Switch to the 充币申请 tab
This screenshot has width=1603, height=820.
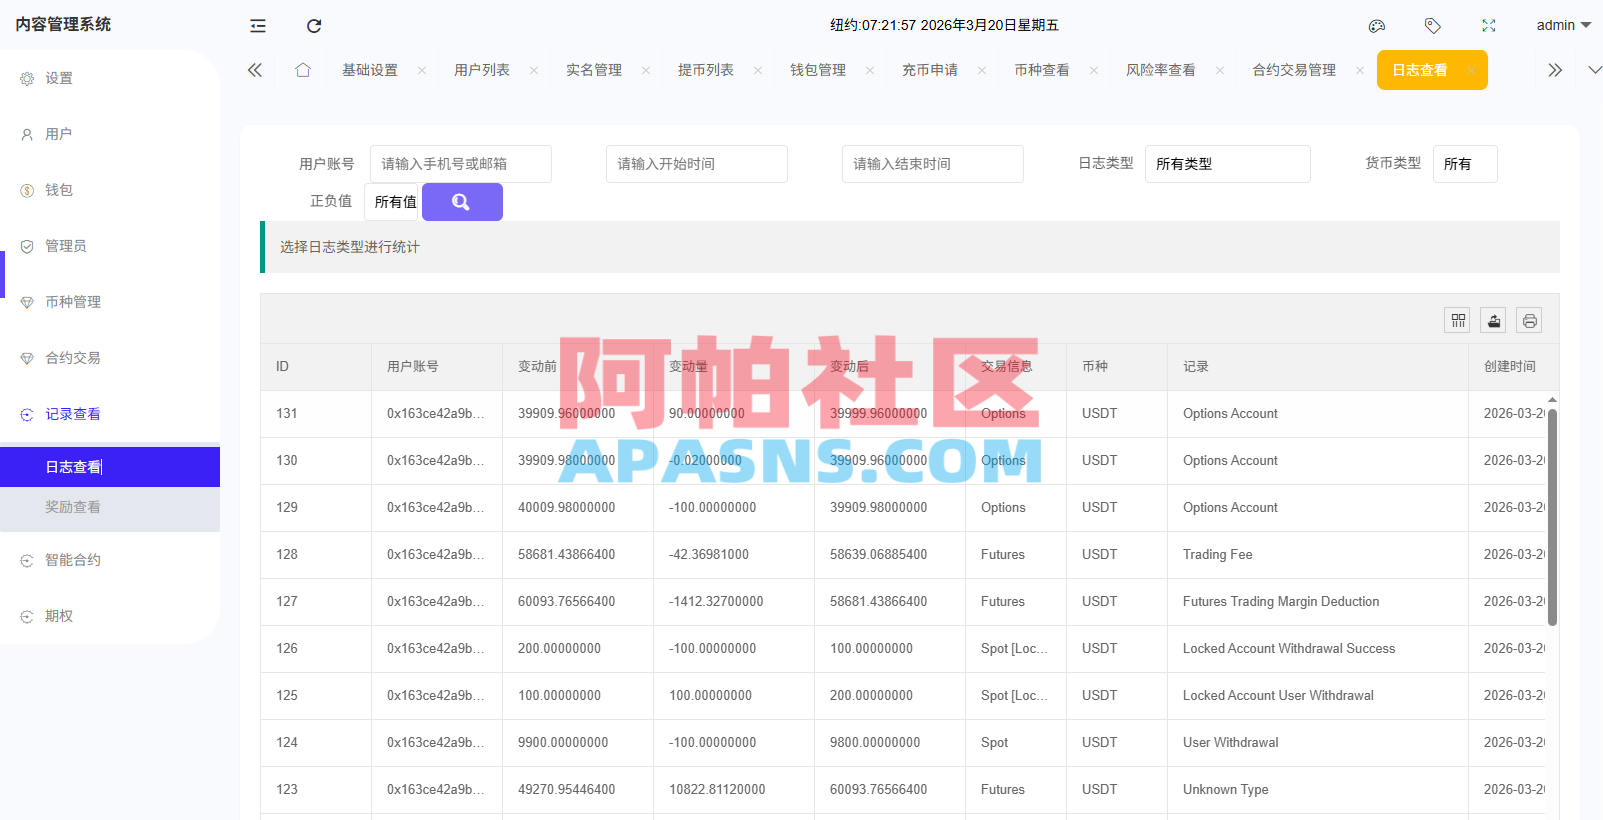coord(930,70)
